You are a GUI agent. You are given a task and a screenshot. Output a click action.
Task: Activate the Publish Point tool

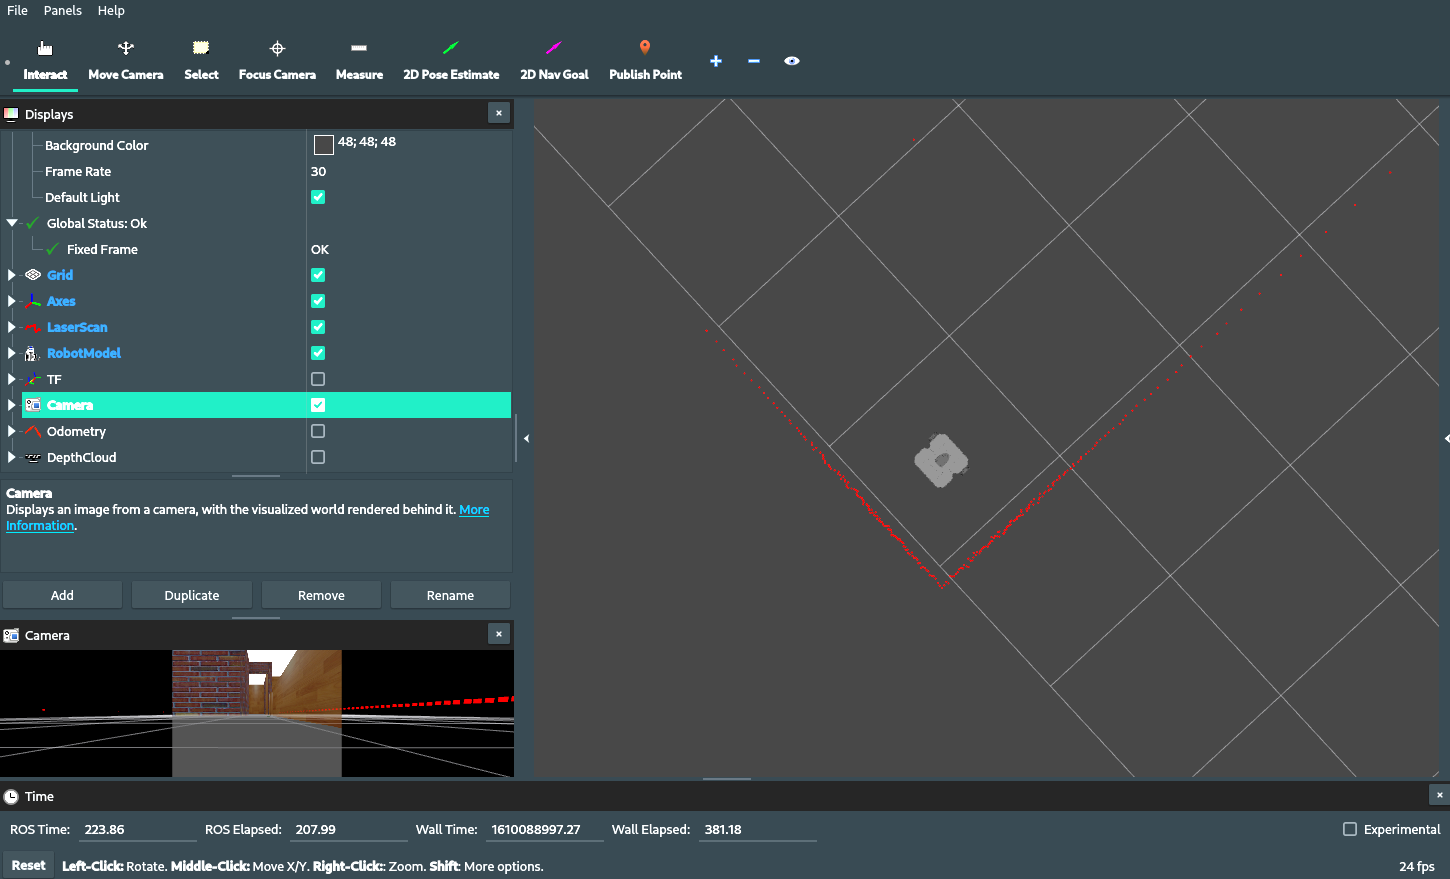point(645,61)
